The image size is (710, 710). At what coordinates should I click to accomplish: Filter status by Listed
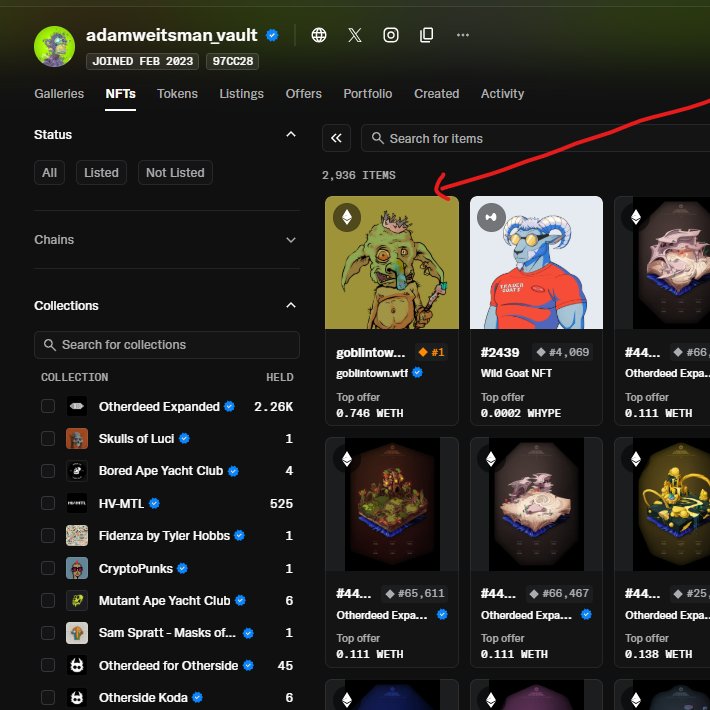click(x=101, y=173)
